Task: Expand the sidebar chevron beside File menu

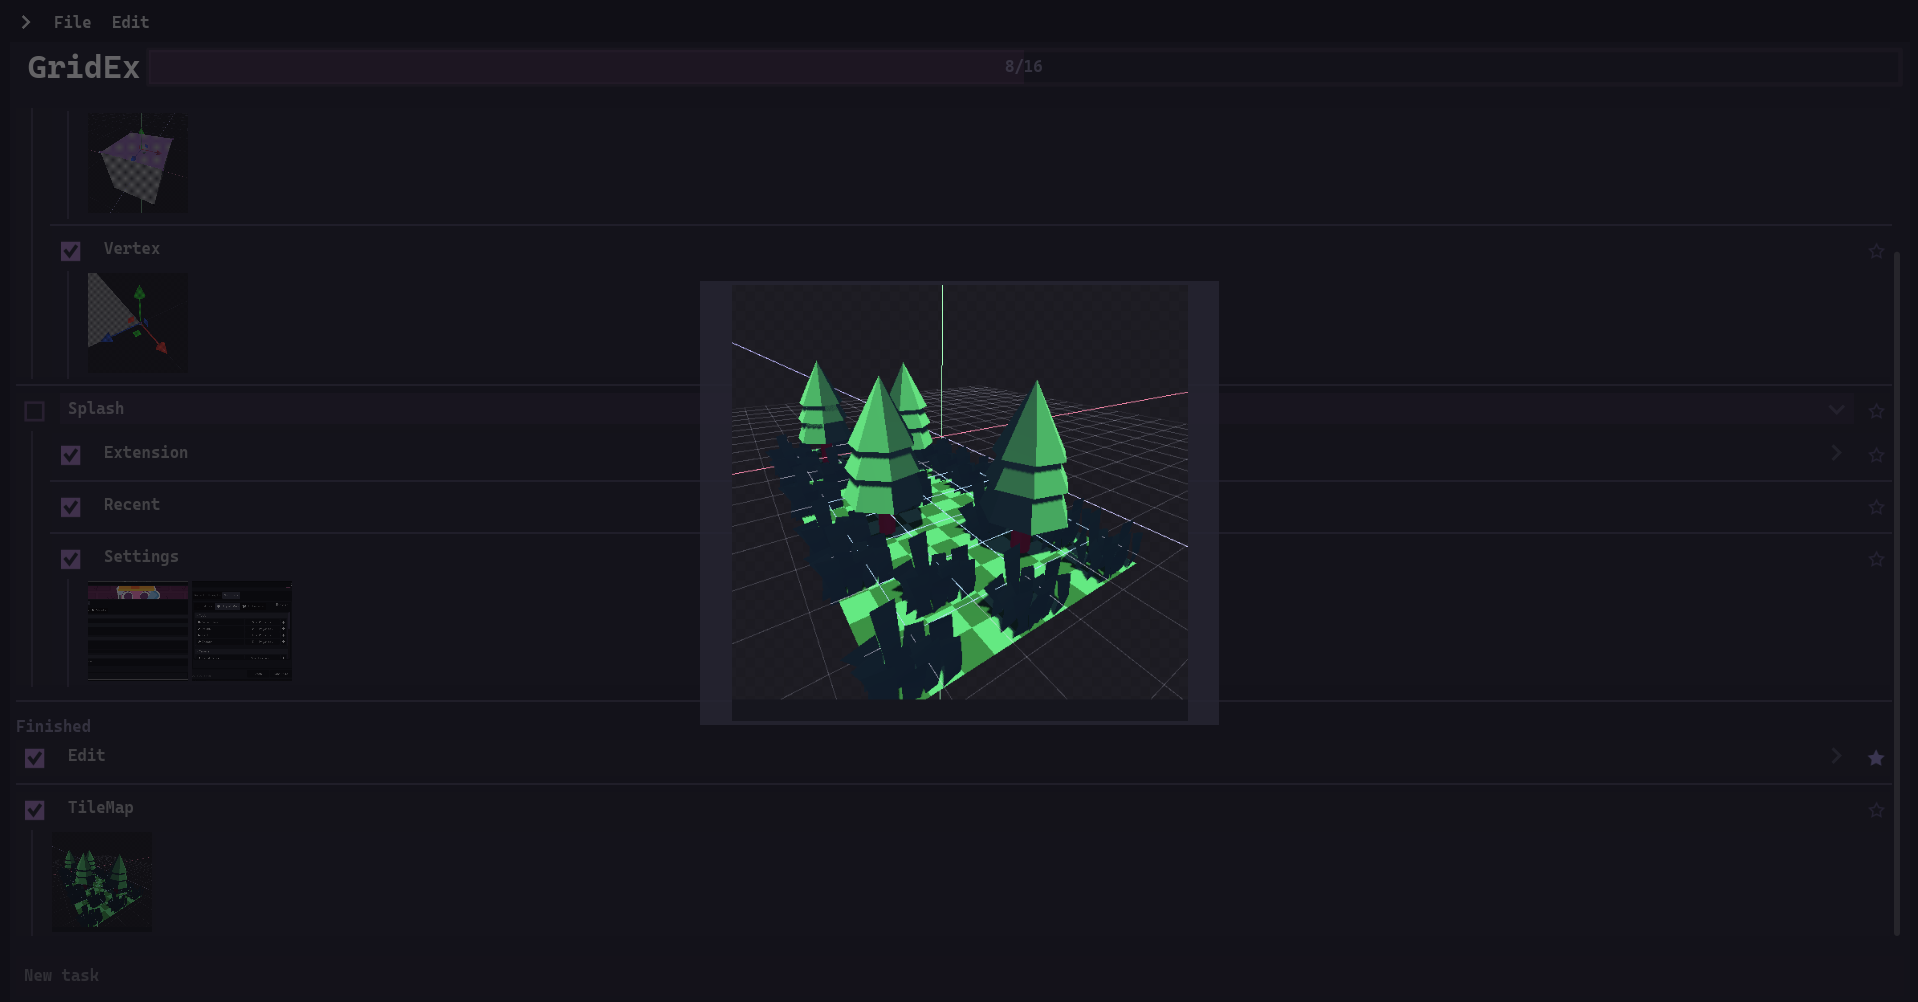Action: tap(26, 22)
